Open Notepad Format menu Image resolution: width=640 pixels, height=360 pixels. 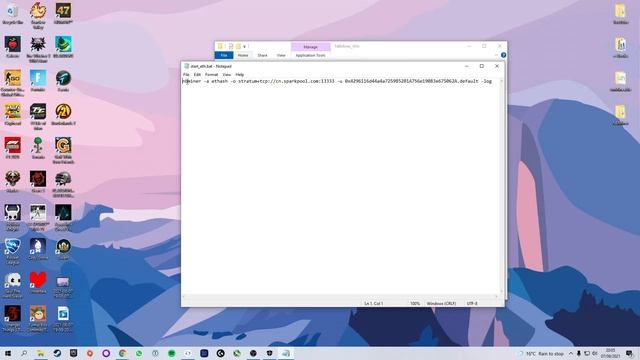(211, 75)
